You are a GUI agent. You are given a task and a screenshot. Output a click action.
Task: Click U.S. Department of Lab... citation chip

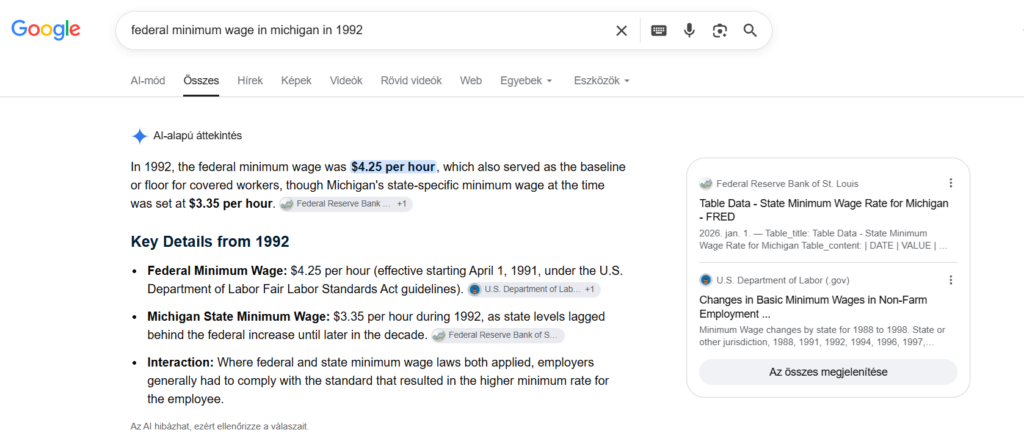(534, 289)
